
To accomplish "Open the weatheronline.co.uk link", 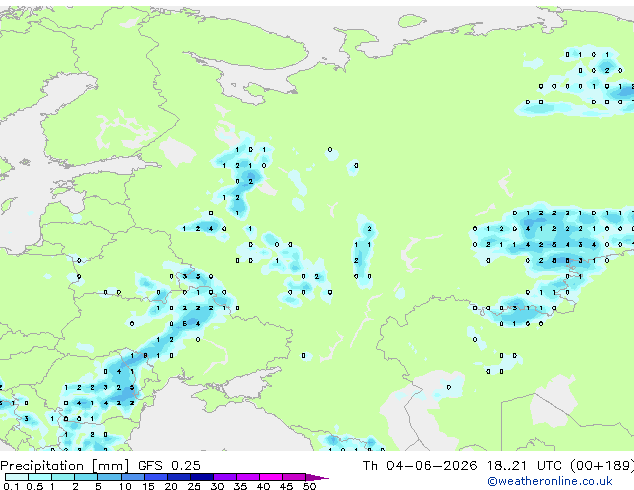I will point(550,481).
